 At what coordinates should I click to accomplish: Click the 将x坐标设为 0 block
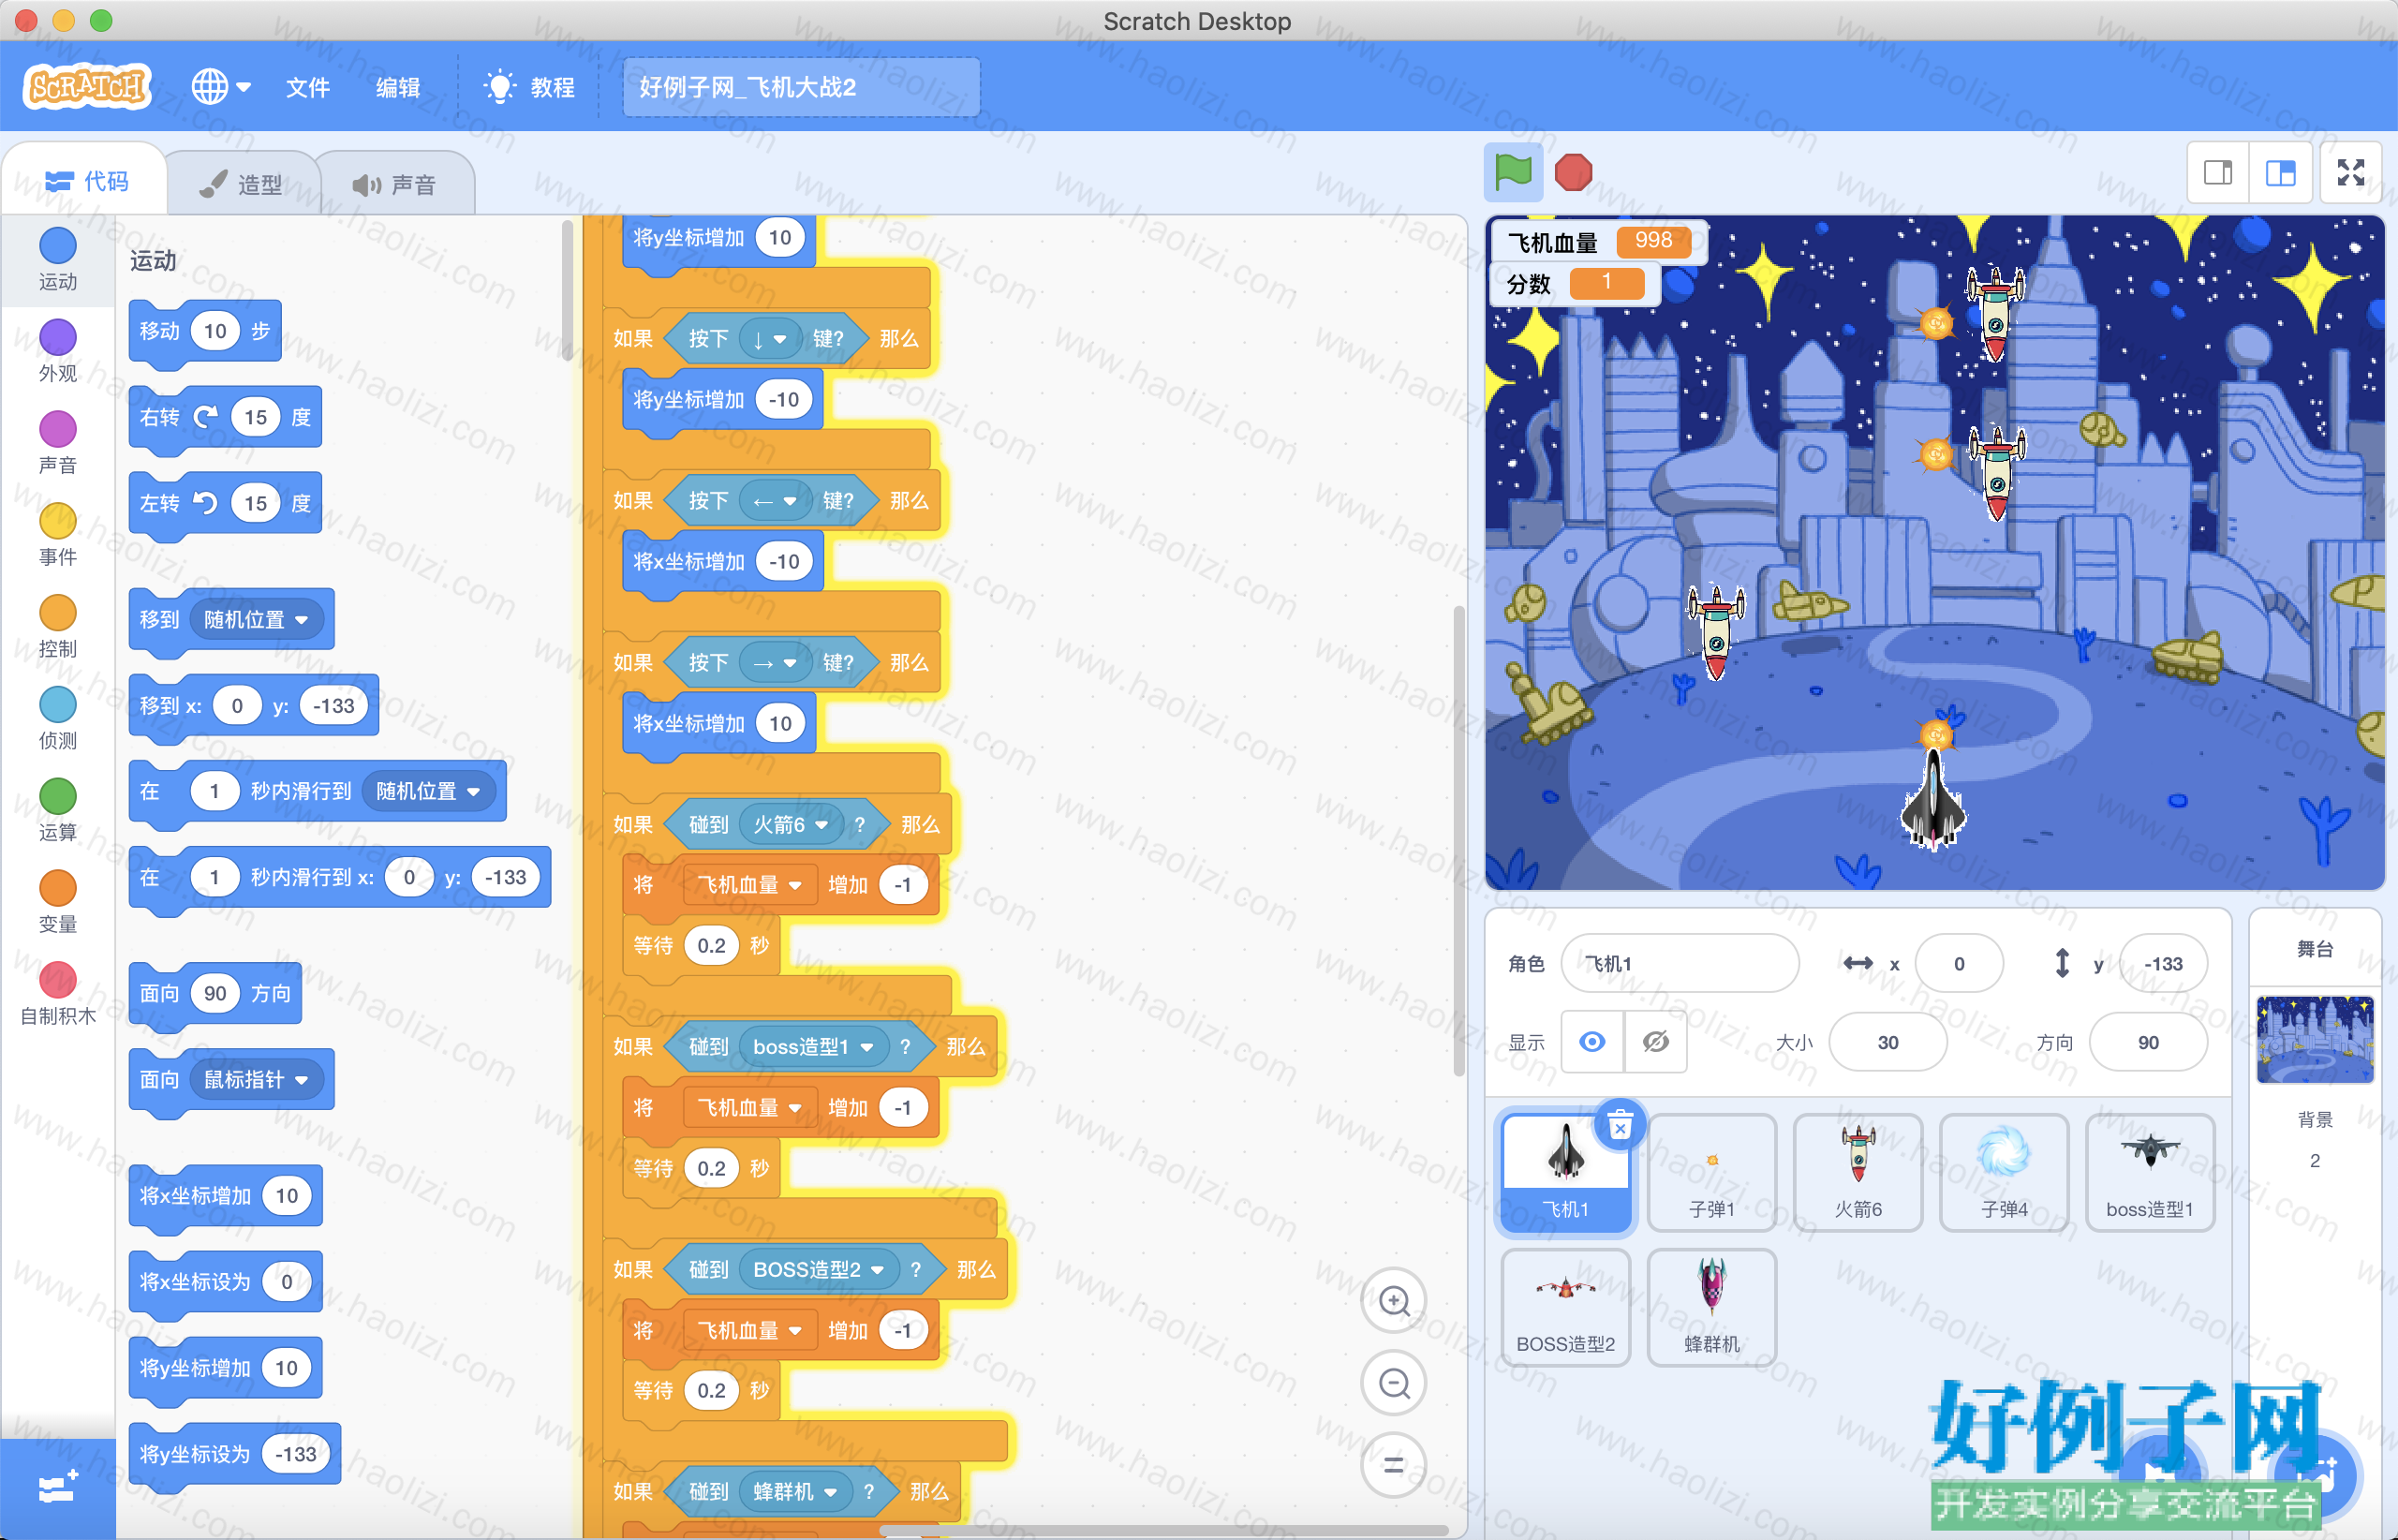point(225,1282)
